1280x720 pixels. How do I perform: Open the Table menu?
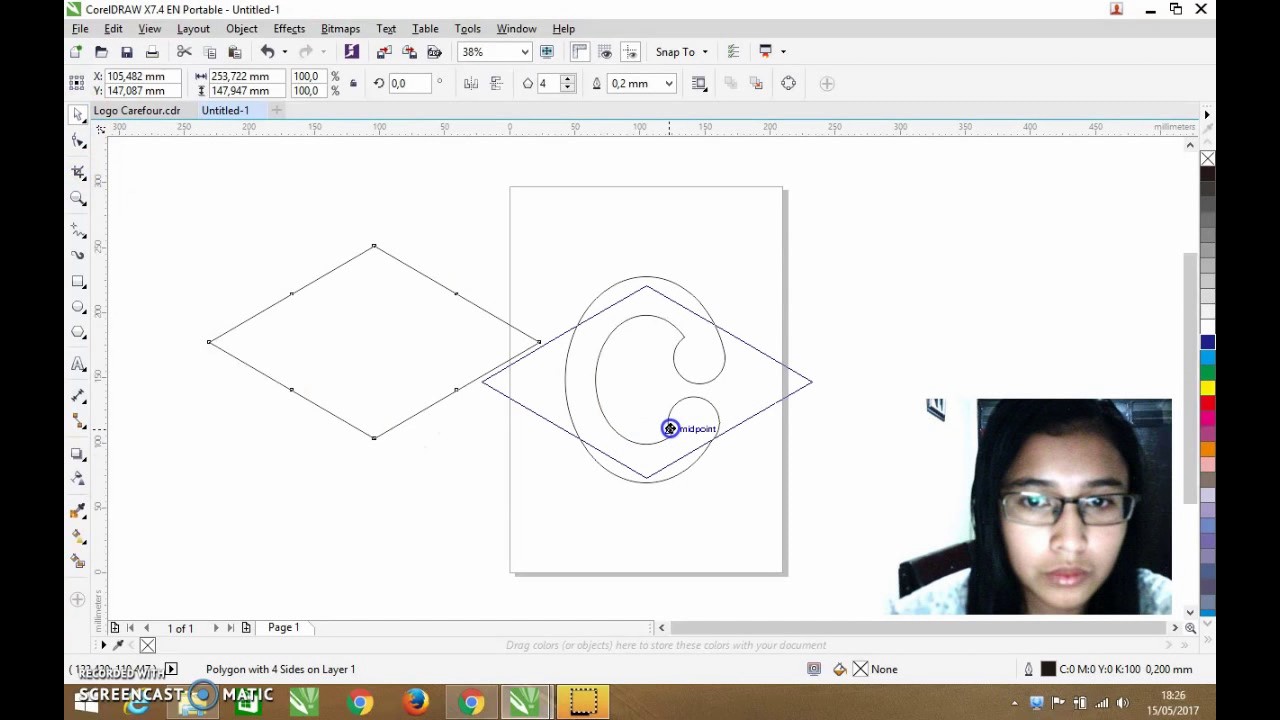[425, 29]
